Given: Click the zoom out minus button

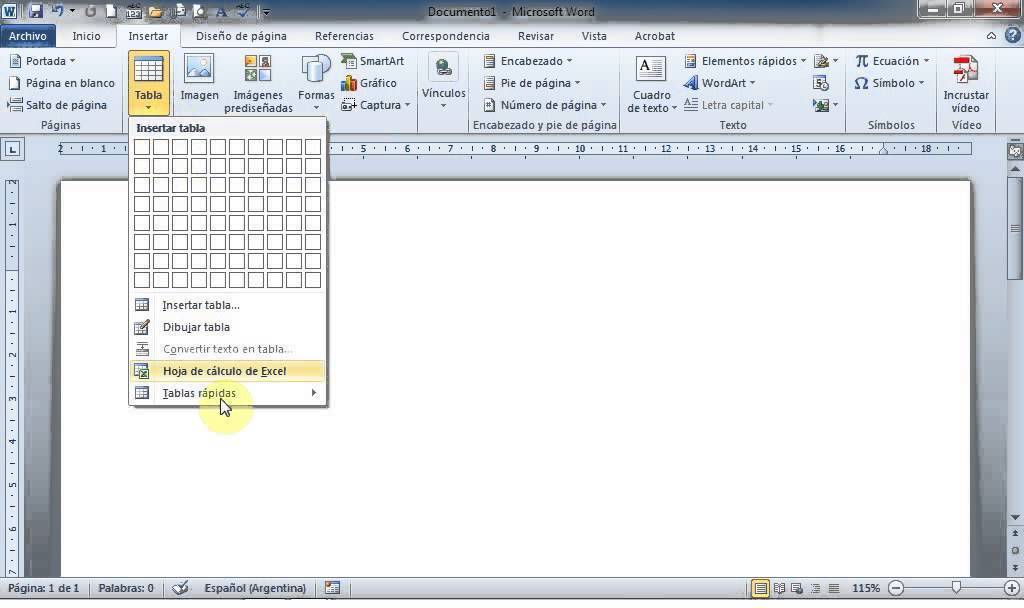Looking at the screenshot, I should pyautogui.click(x=896, y=588).
